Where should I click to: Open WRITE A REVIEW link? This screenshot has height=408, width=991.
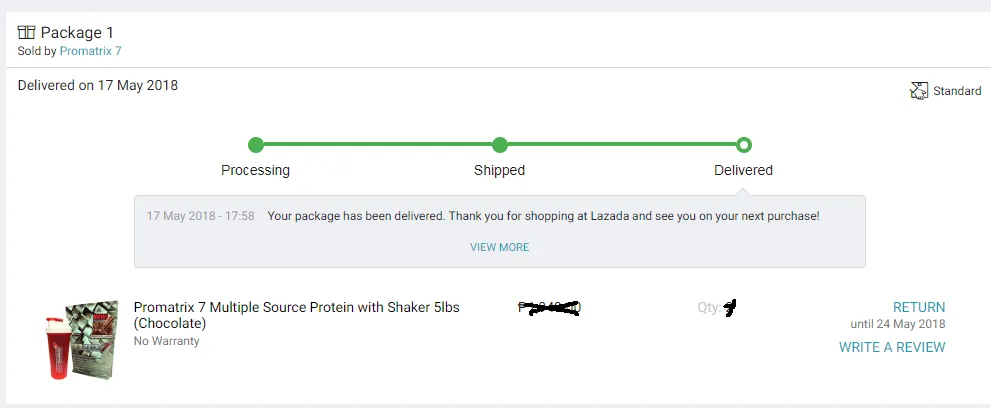pyautogui.click(x=892, y=347)
